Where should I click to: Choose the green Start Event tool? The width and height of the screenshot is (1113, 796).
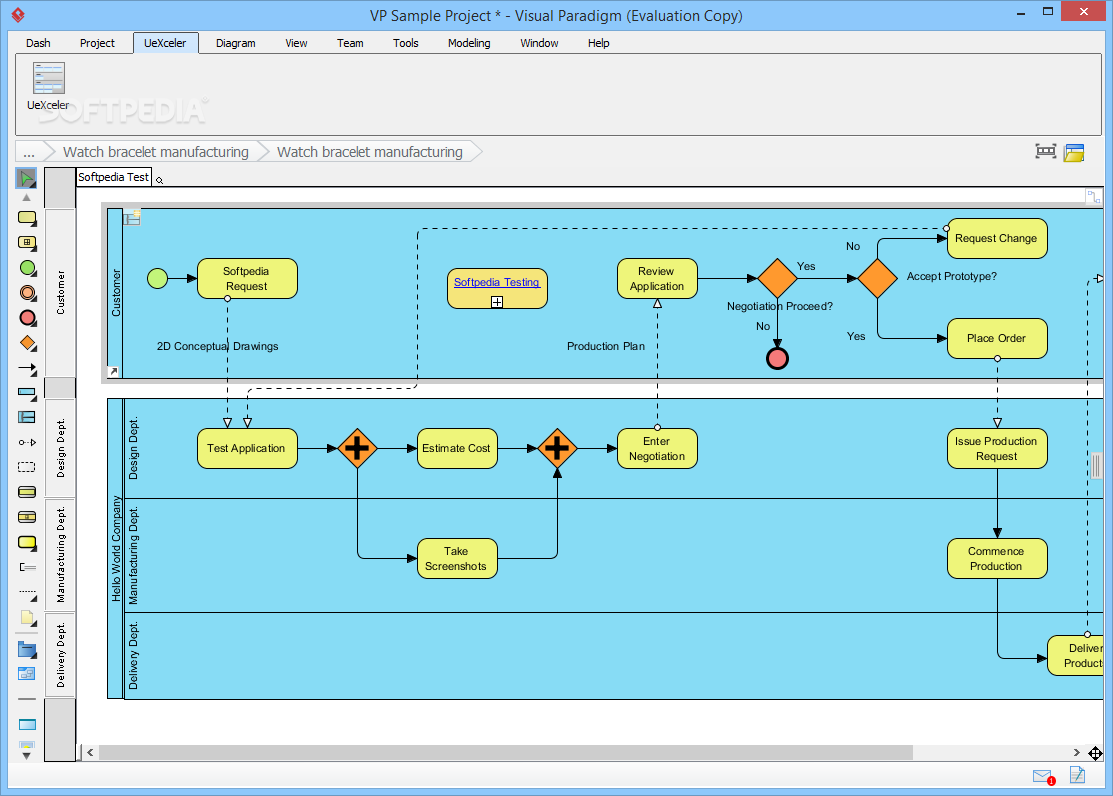tap(27, 268)
